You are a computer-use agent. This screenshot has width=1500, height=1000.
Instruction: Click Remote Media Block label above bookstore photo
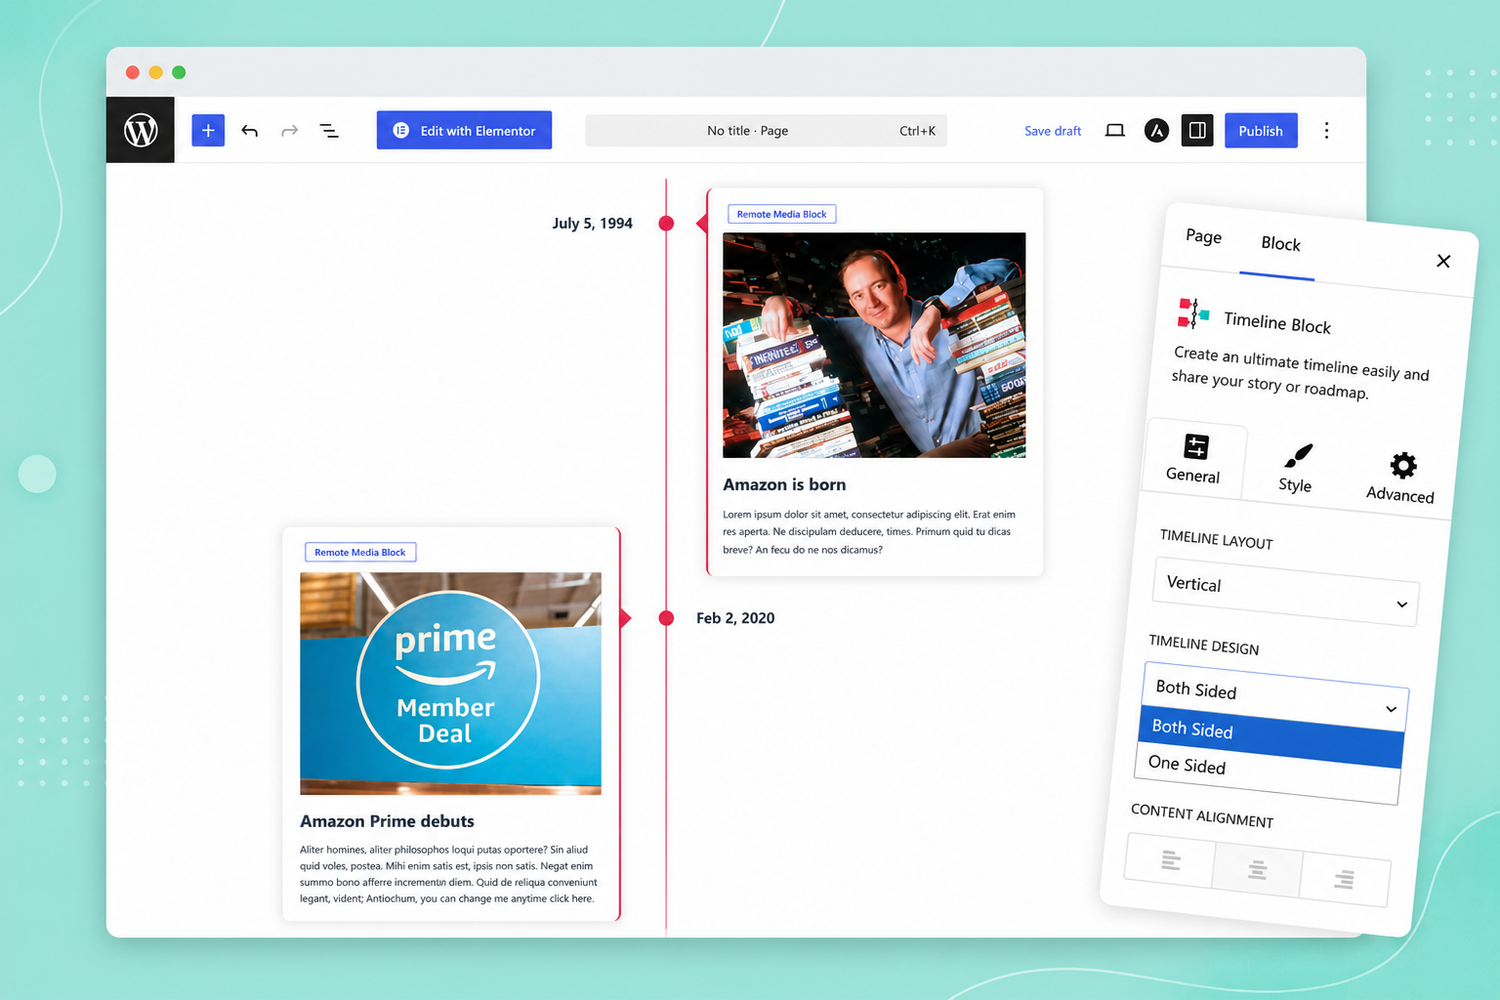click(x=782, y=214)
